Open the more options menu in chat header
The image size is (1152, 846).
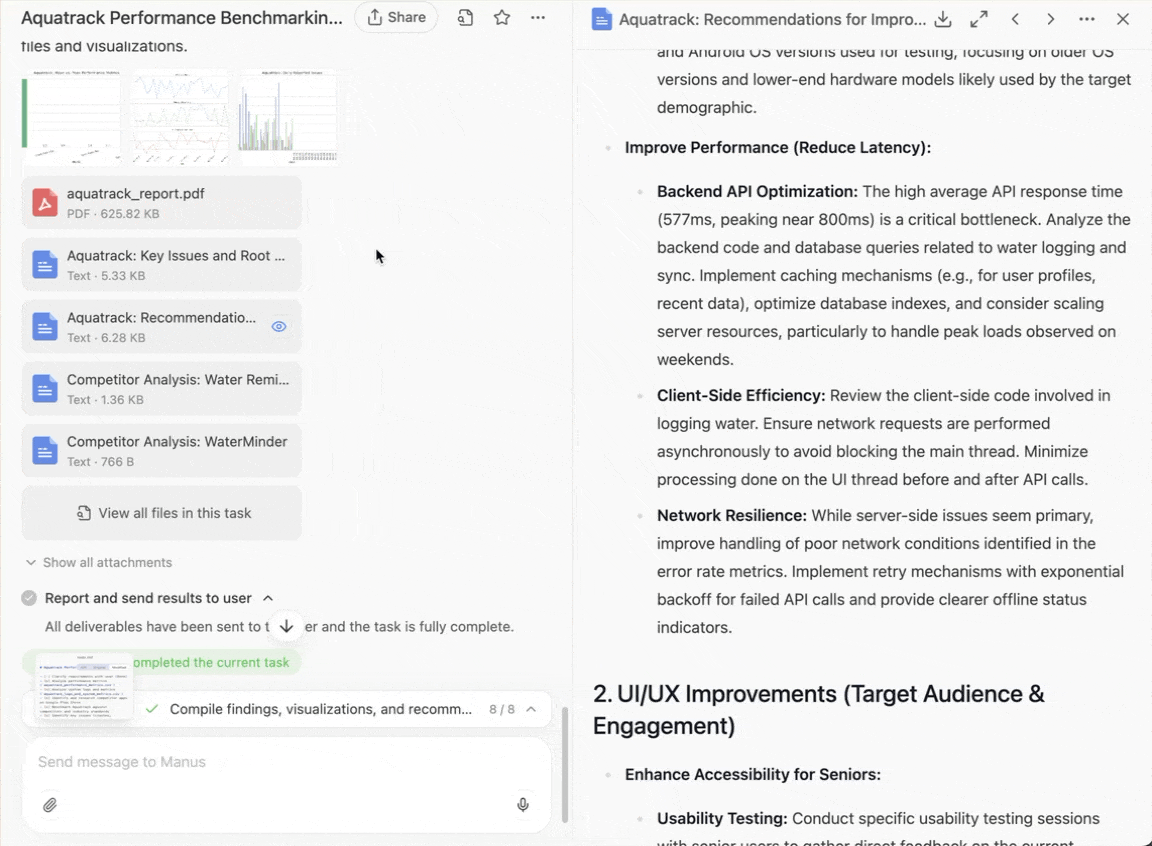(538, 18)
